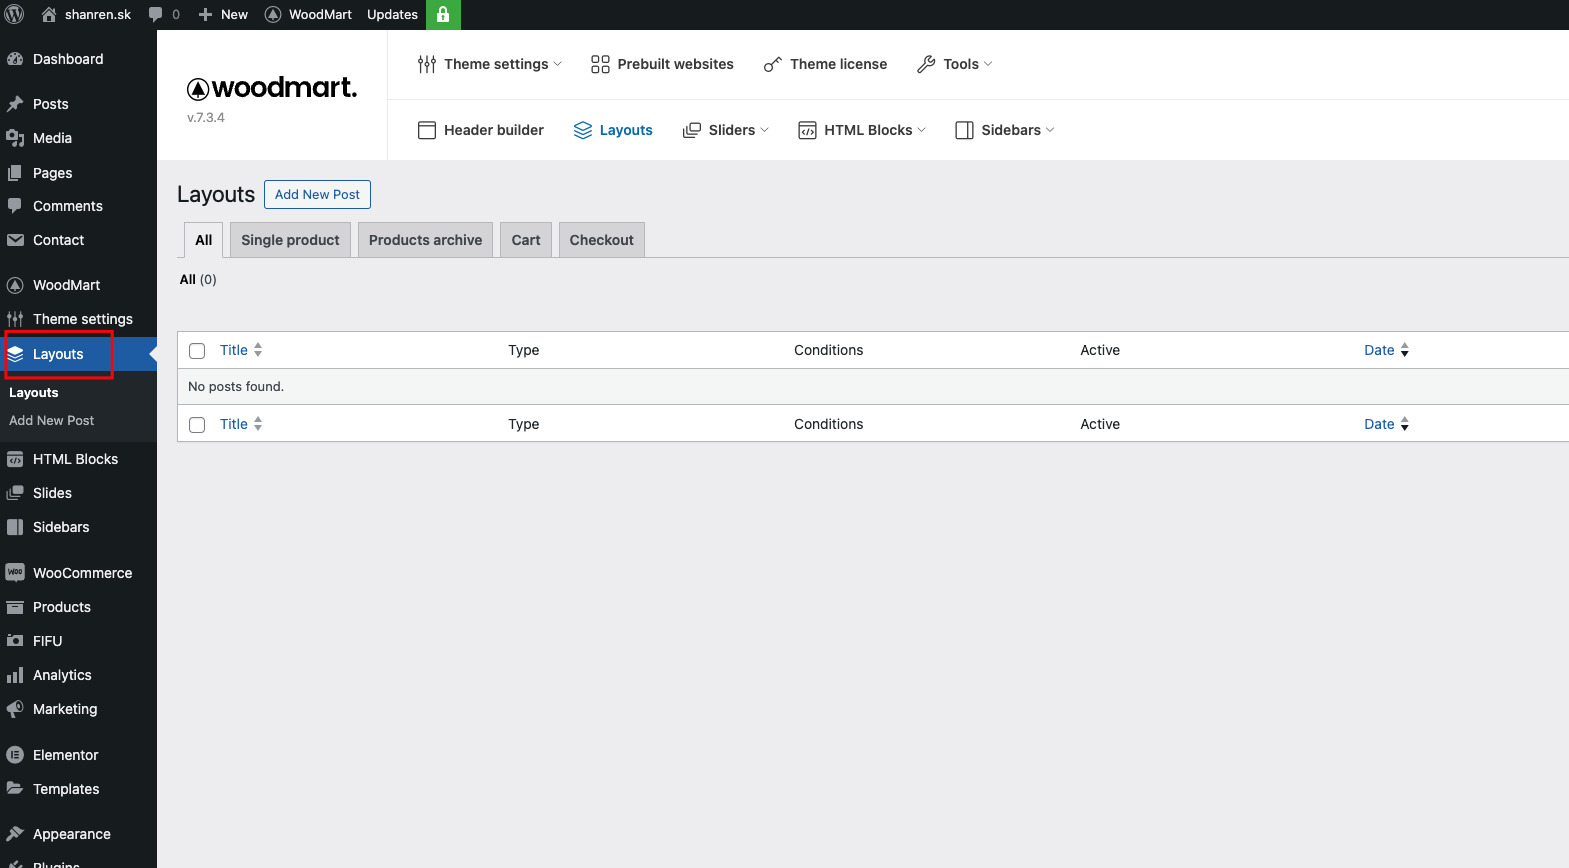This screenshot has width=1569, height=868.
Task: Sort by Date in the table footer
Action: pyautogui.click(x=1387, y=424)
